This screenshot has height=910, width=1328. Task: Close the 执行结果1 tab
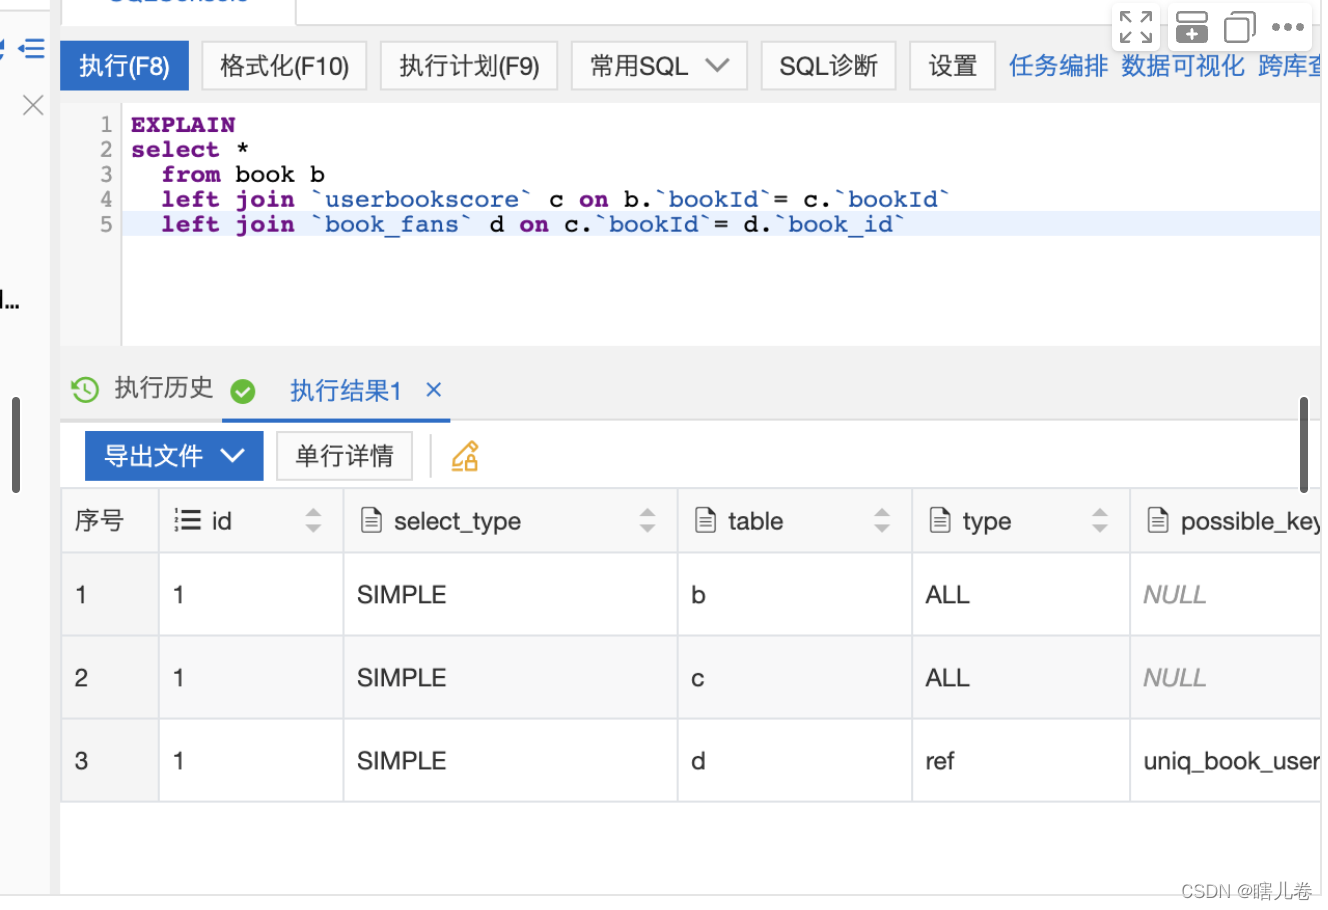(433, 389)
